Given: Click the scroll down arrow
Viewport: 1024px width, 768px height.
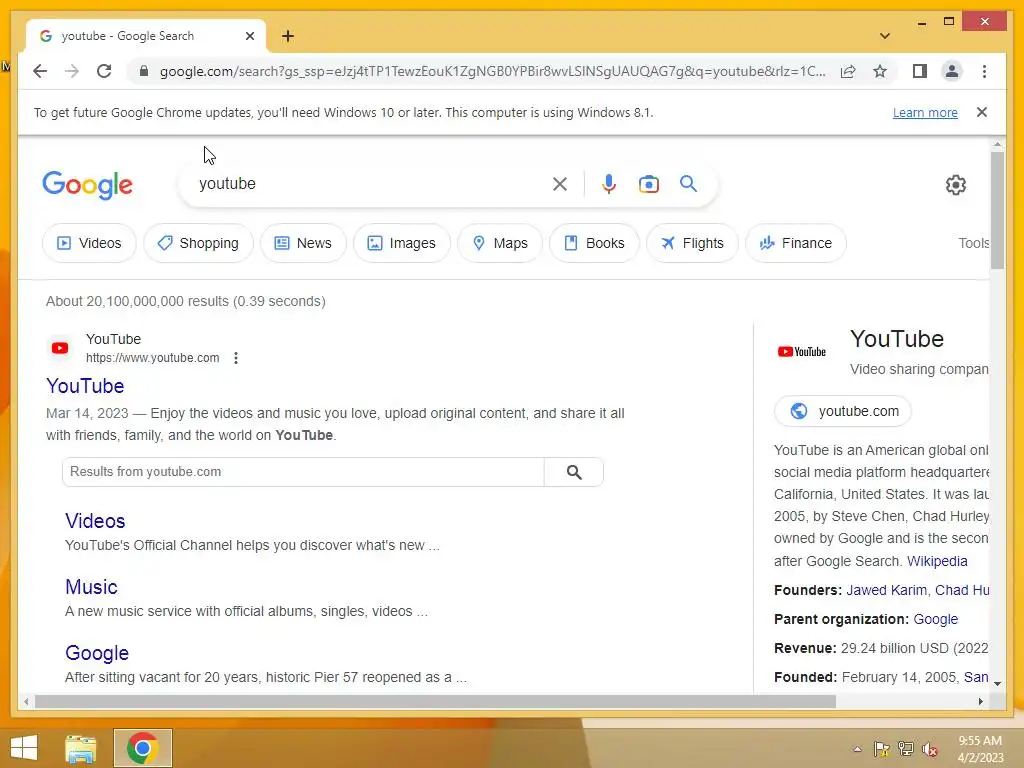Looking at the screenshot, I should (x=997, y=684).
